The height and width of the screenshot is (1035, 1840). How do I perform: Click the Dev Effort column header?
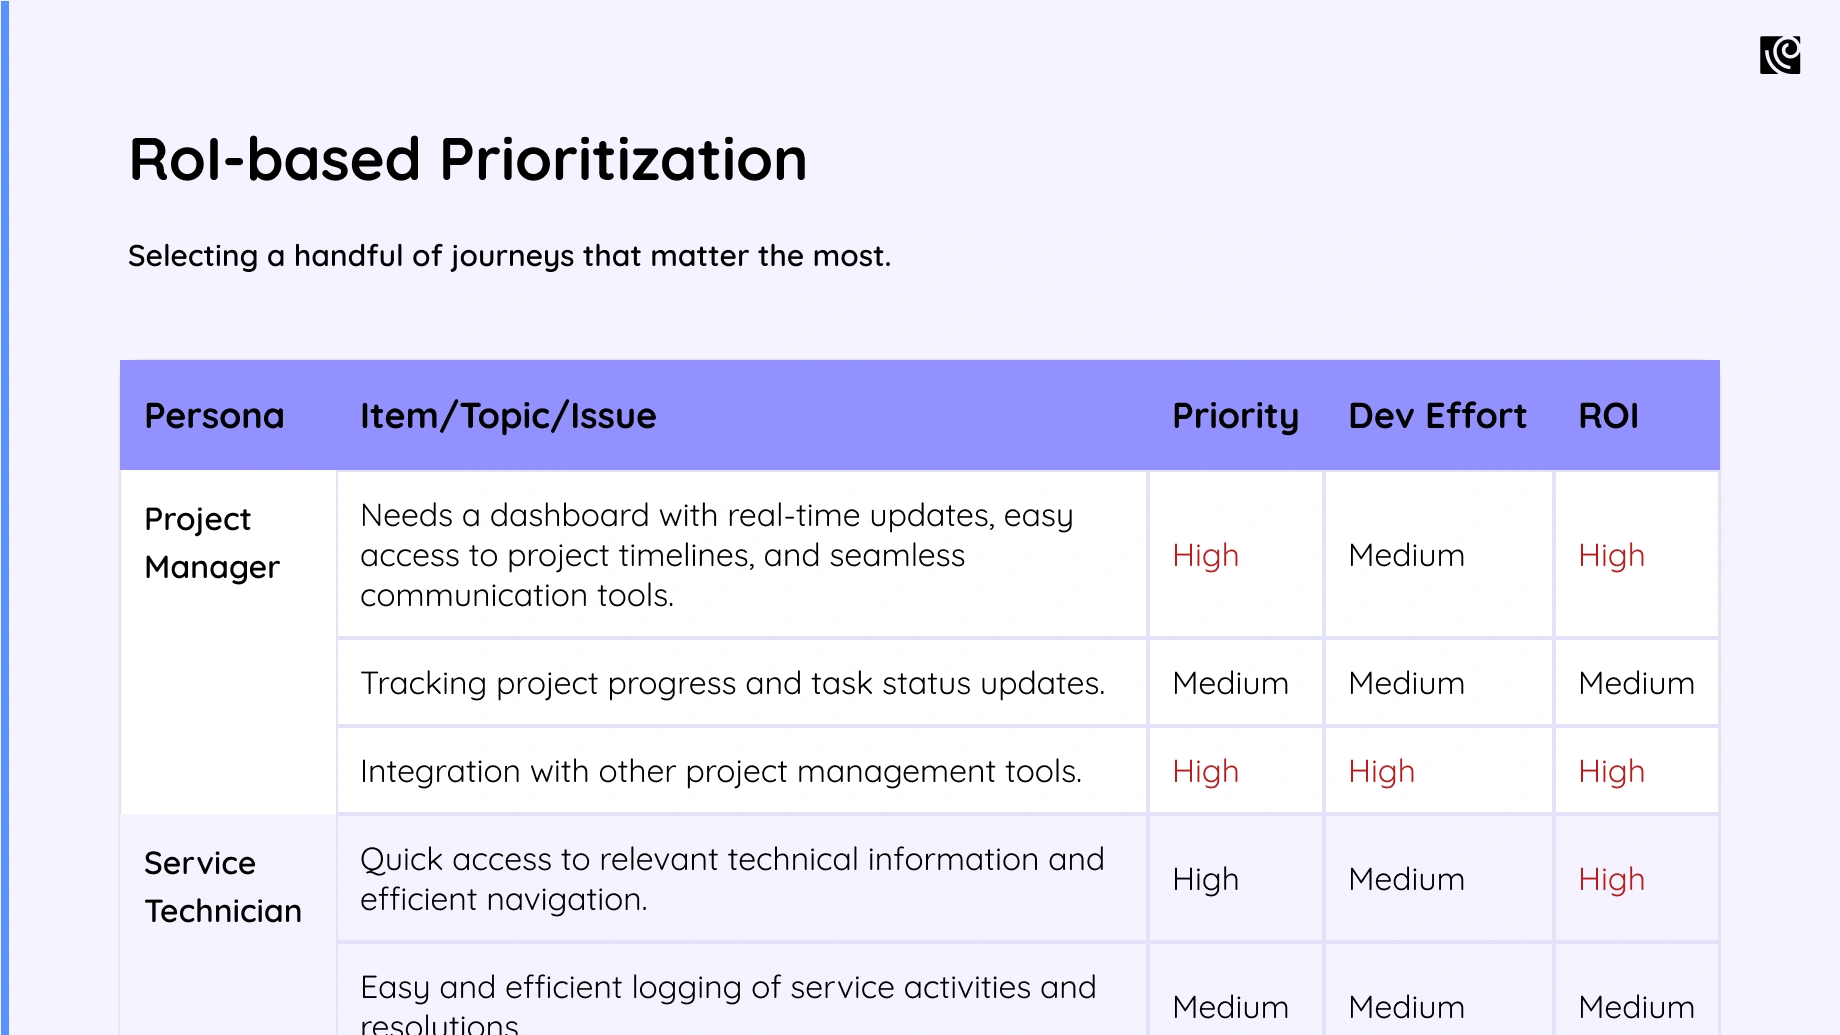(x=1437, y=416)
